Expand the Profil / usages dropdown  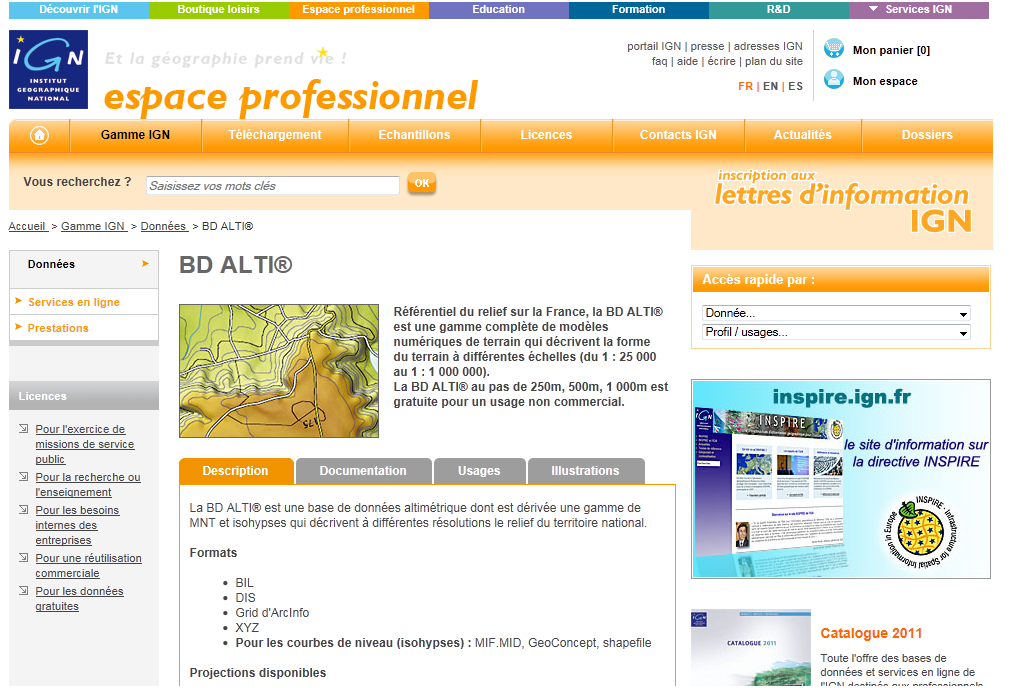[x=837, y=333]
